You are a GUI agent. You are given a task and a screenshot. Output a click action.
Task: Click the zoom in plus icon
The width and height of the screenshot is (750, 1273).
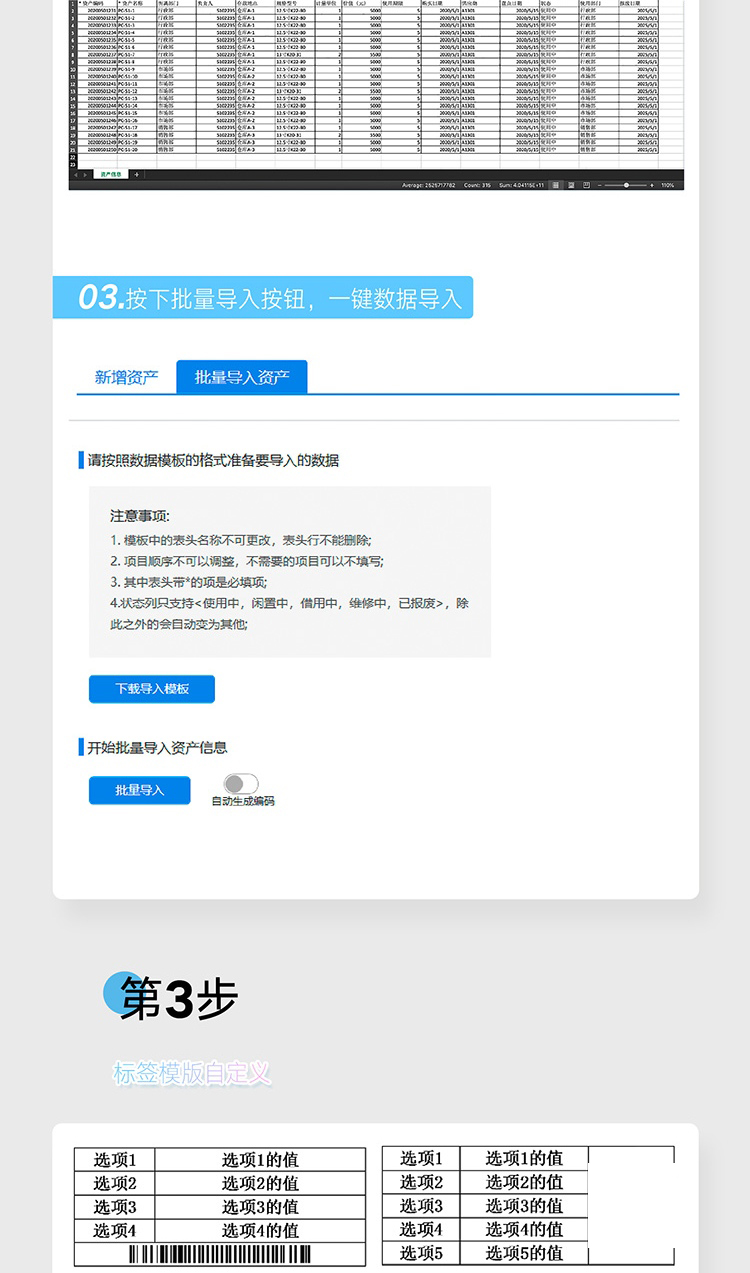653,185
